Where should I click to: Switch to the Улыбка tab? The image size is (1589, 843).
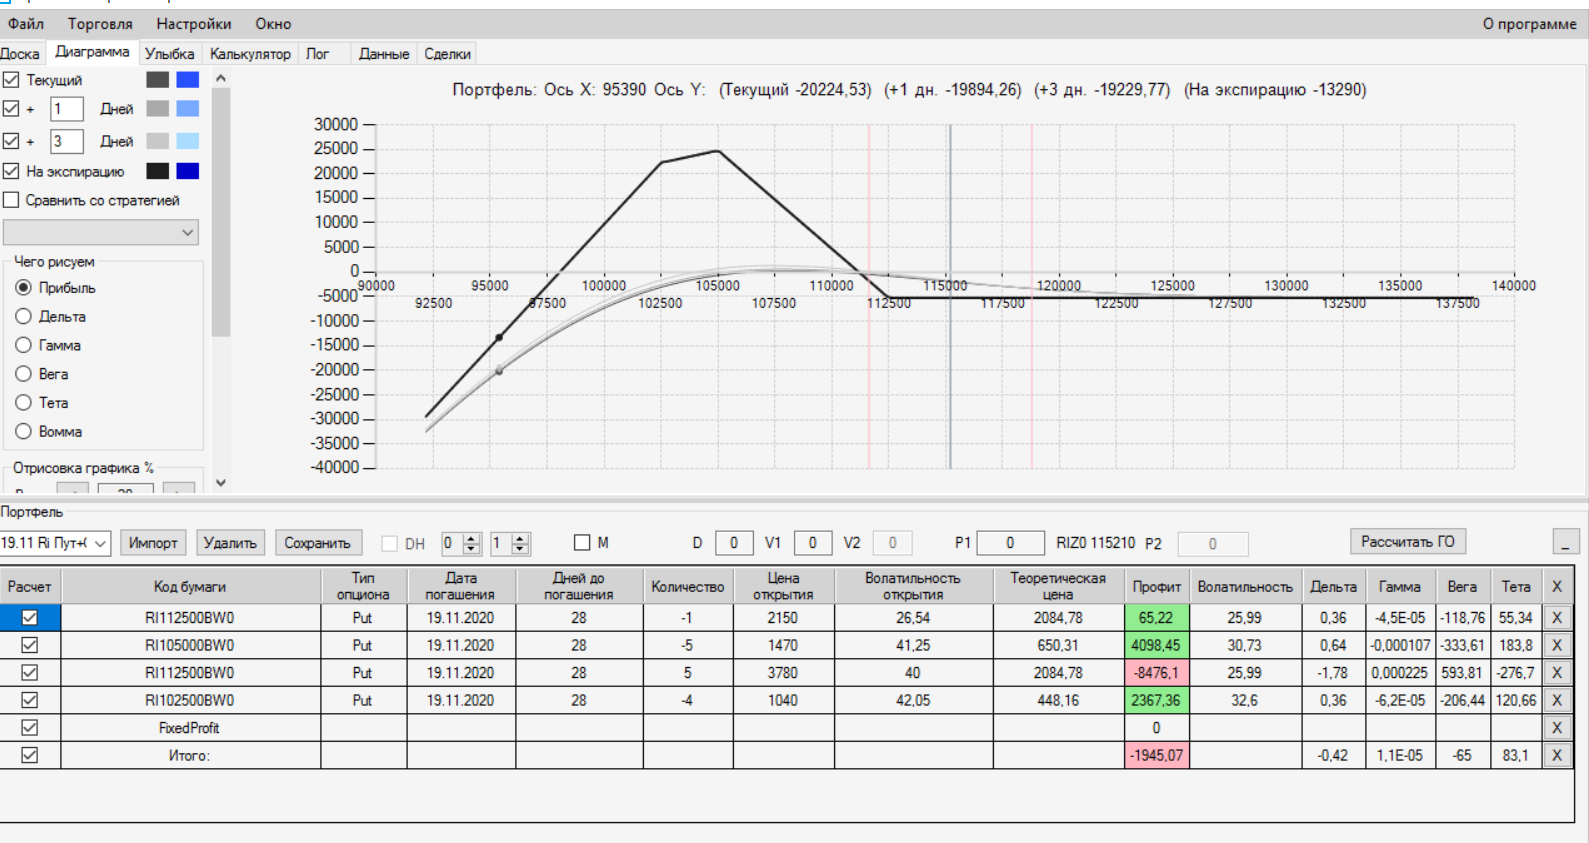(169, 54)
